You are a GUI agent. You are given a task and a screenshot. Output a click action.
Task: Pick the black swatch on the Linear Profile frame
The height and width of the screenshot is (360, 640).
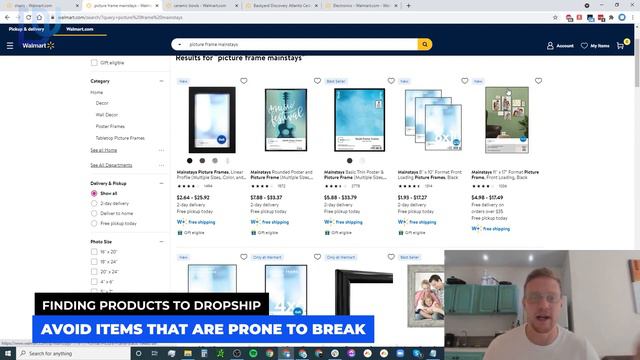[x=189, y=161]
